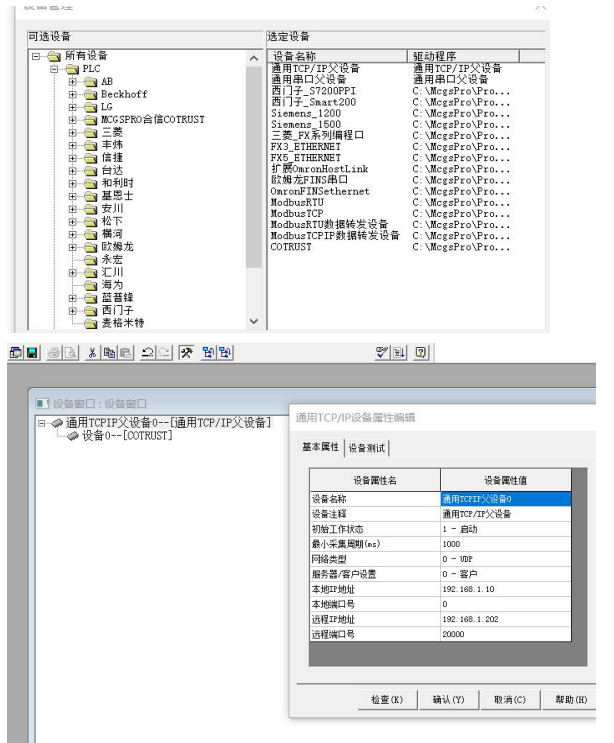Click the 驱动程序 column header

point(463,56)
